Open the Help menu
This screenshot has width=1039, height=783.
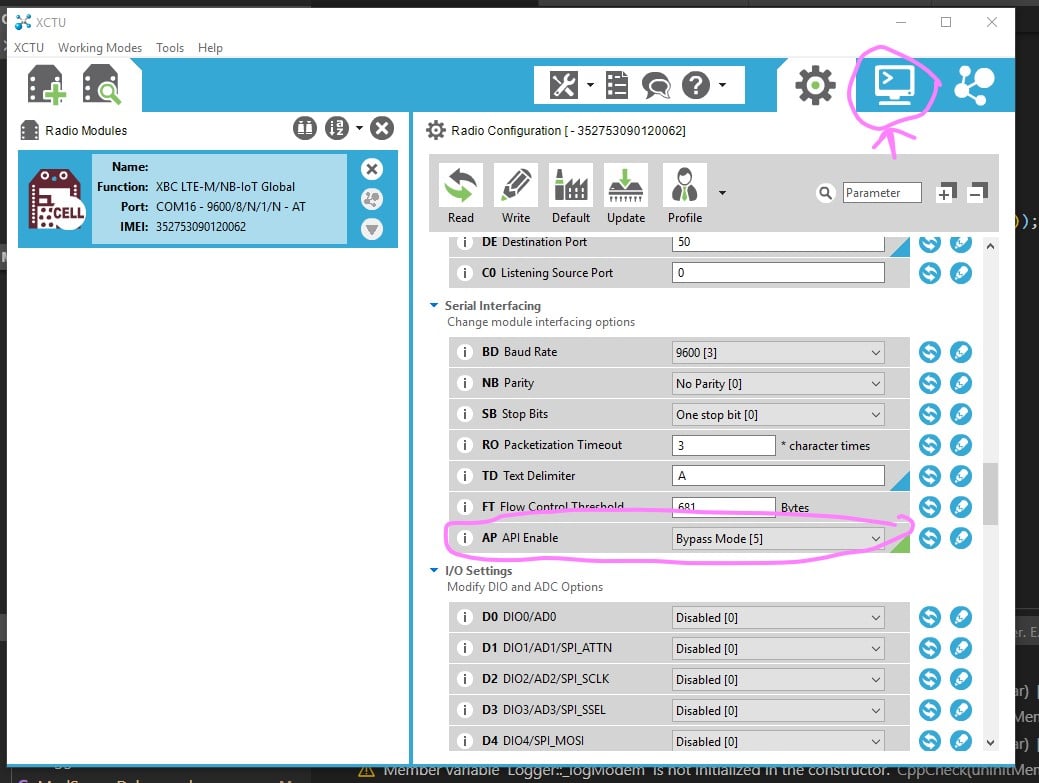210,48
